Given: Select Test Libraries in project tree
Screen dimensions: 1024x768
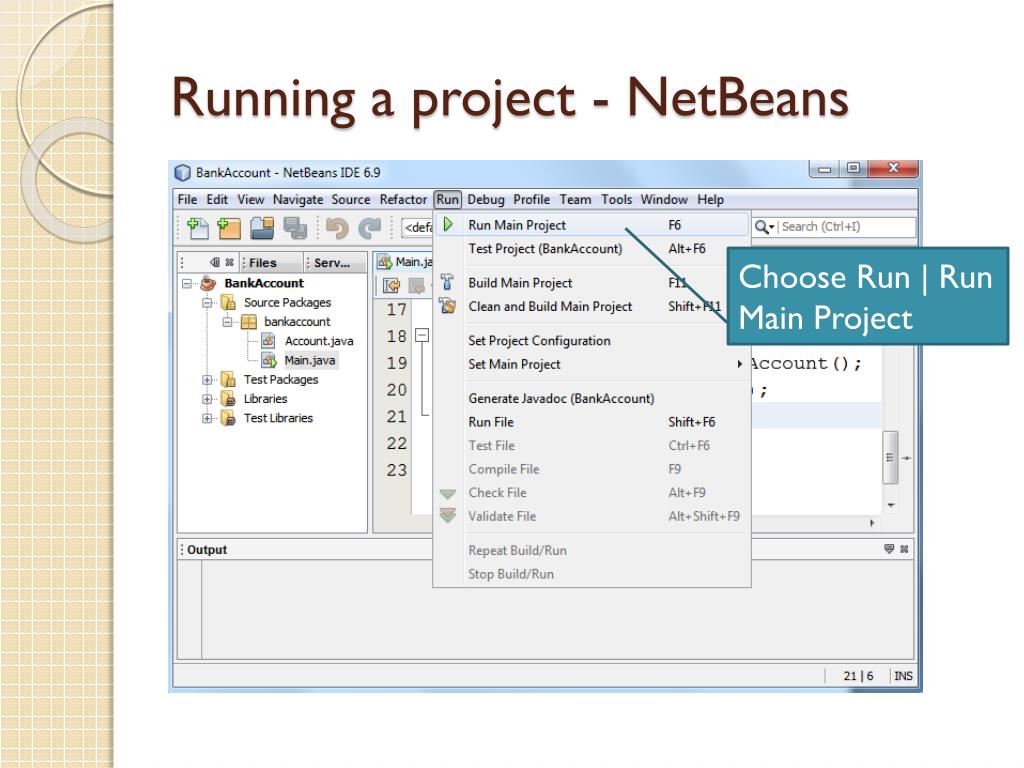Looking at the screenshot, I should tap(278, 418).
